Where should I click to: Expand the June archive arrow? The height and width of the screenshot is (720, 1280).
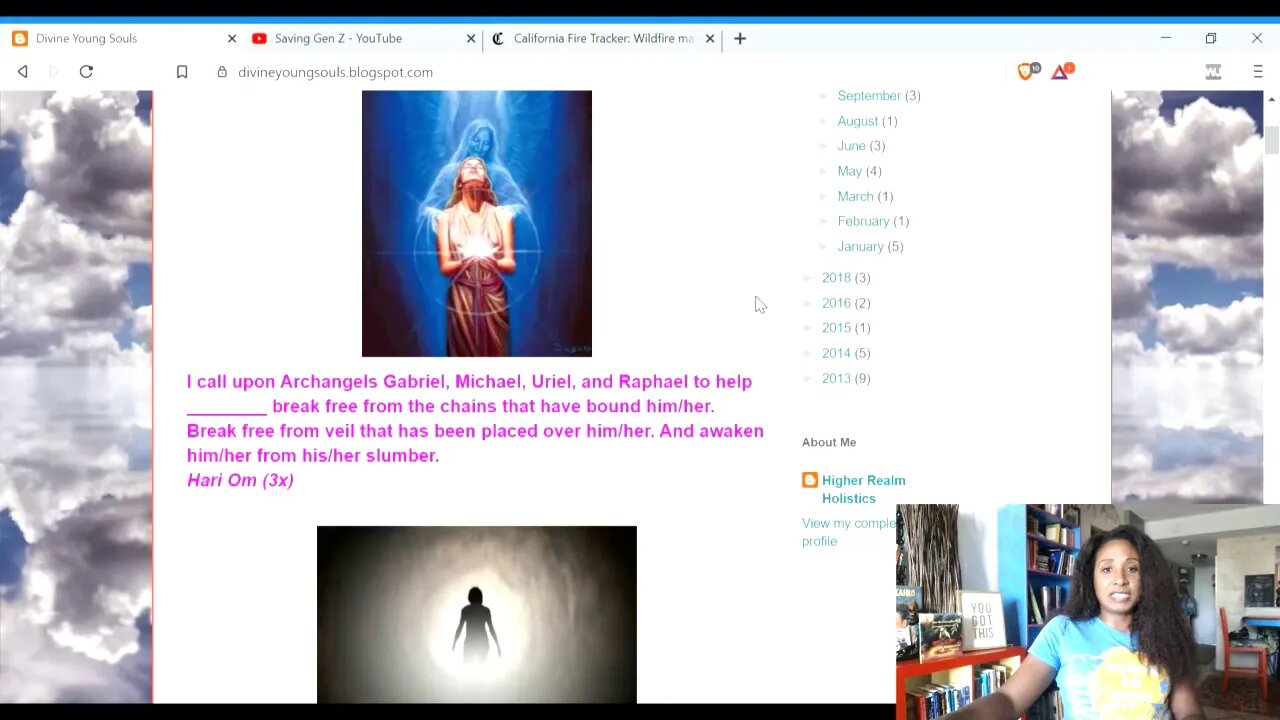click(824, 146)
